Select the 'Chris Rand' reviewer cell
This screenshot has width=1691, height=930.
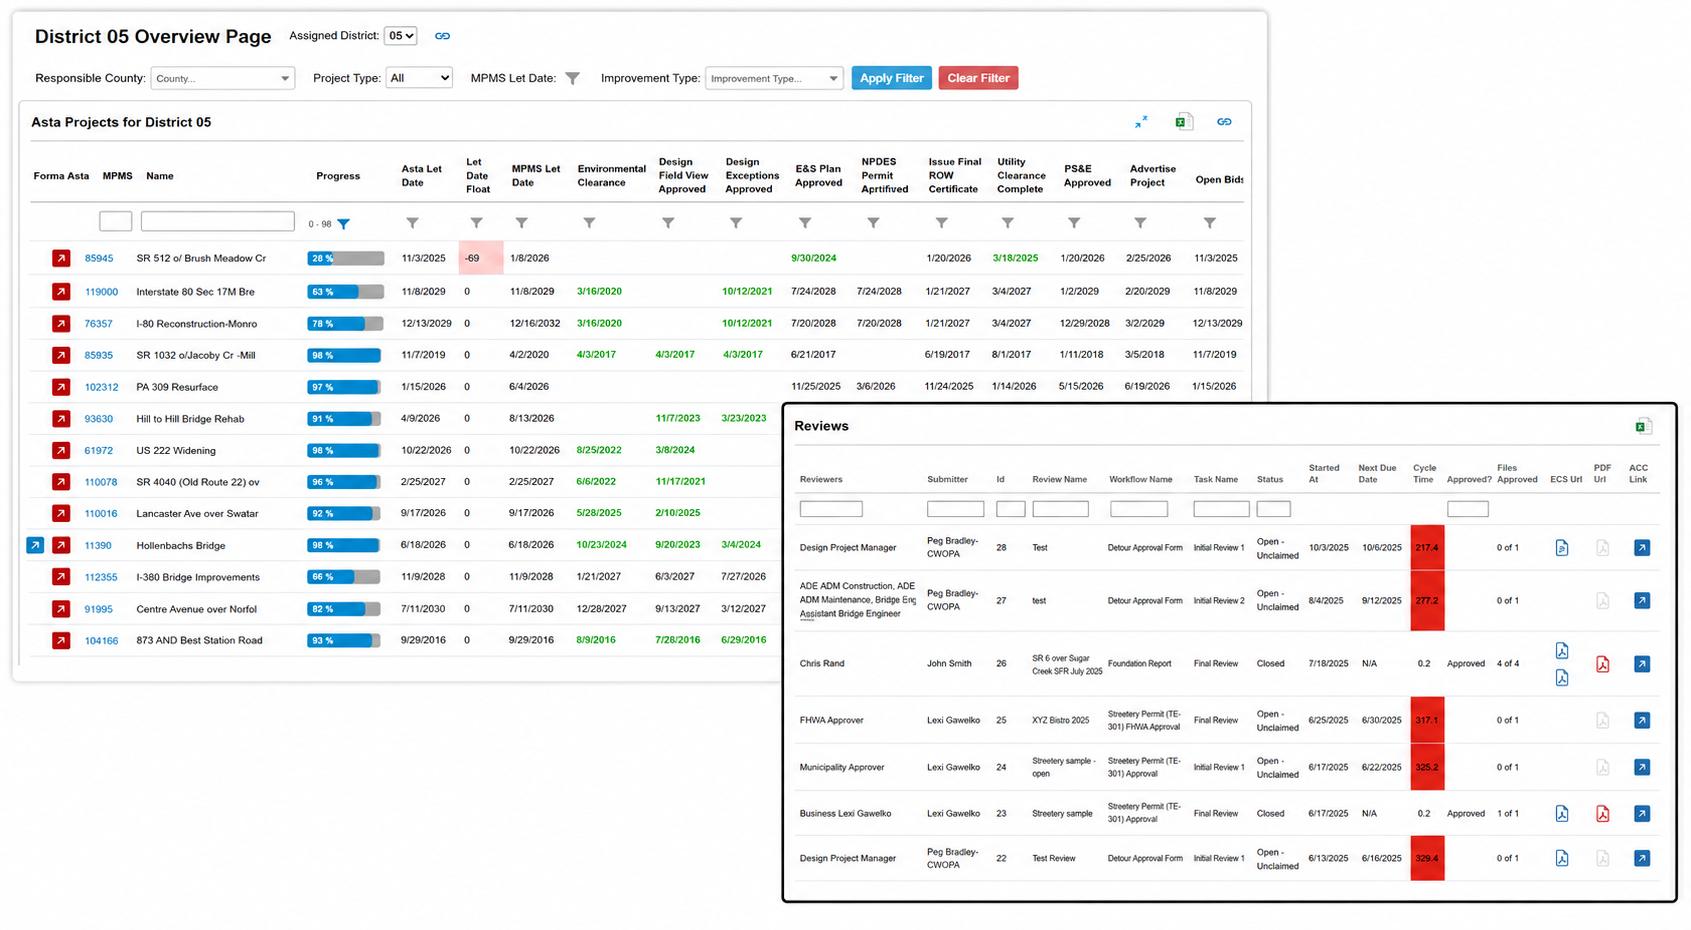822,663
